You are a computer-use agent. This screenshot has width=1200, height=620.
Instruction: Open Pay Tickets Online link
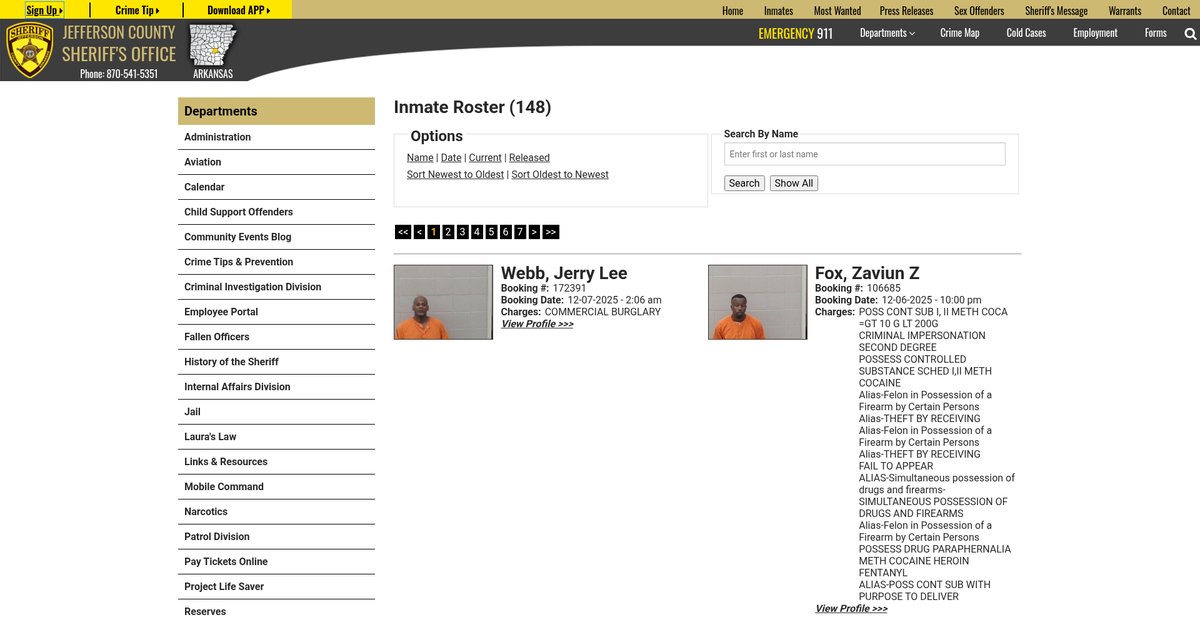pos(276,562)
